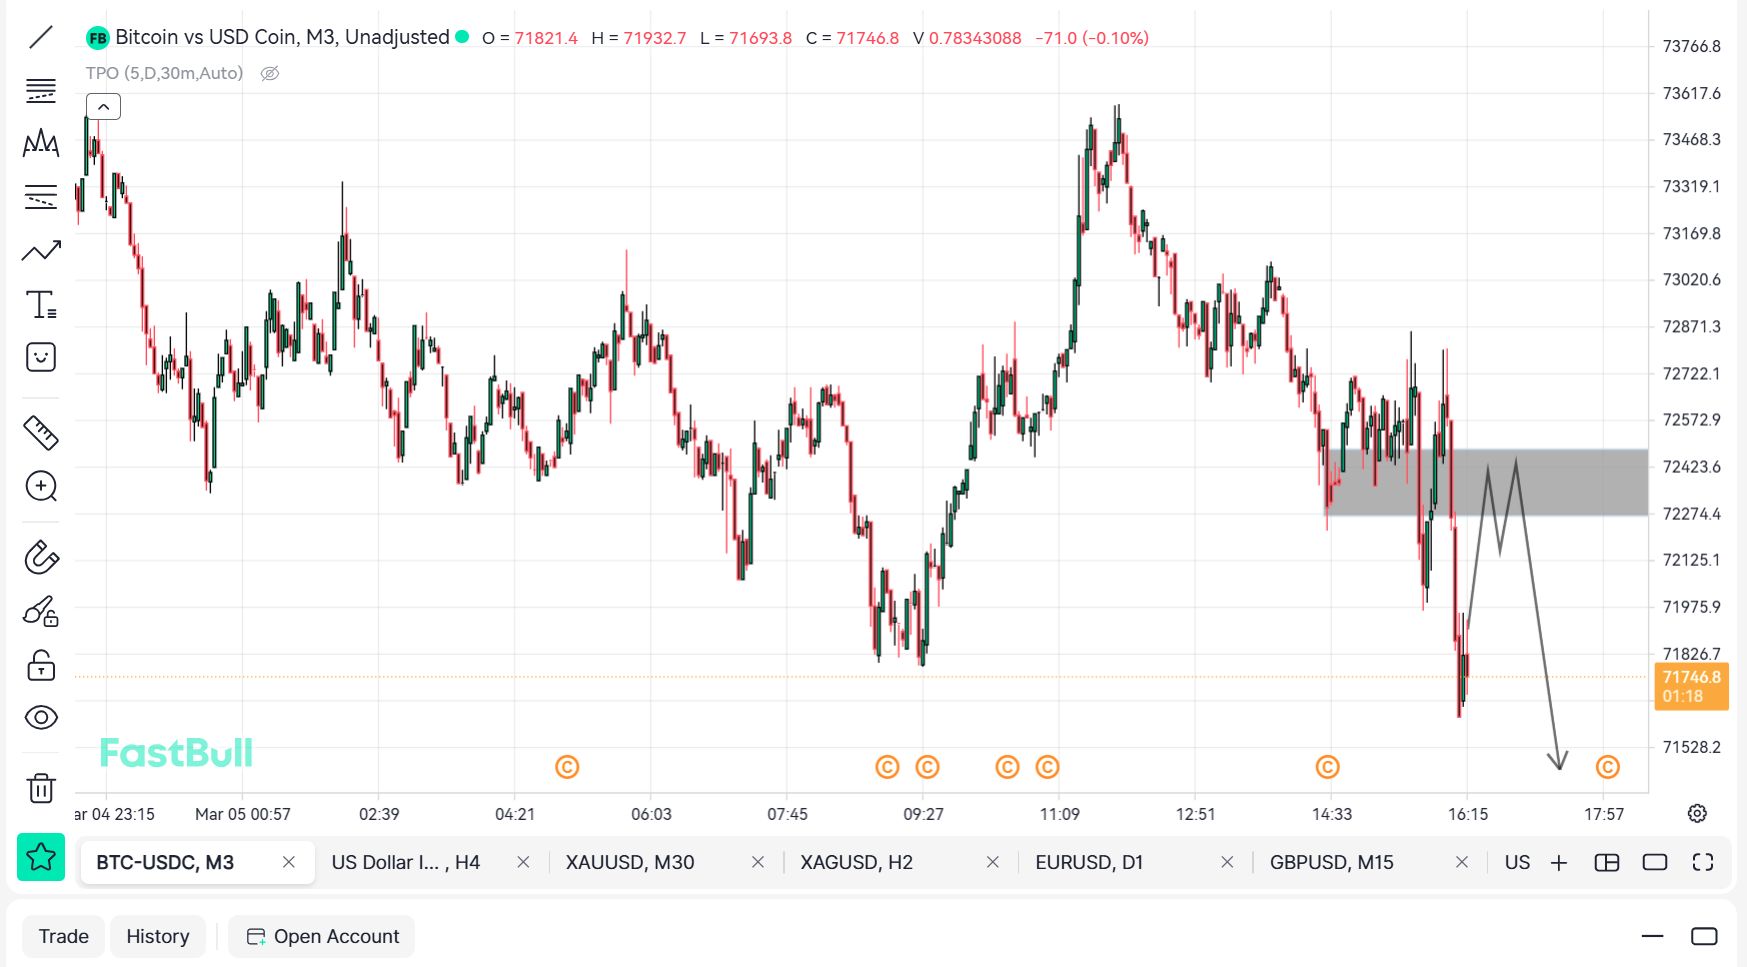Delete drawings with trash icon
Image resolution: width=1747 pixels, height=967 pixels.
[x=41, y=788]
